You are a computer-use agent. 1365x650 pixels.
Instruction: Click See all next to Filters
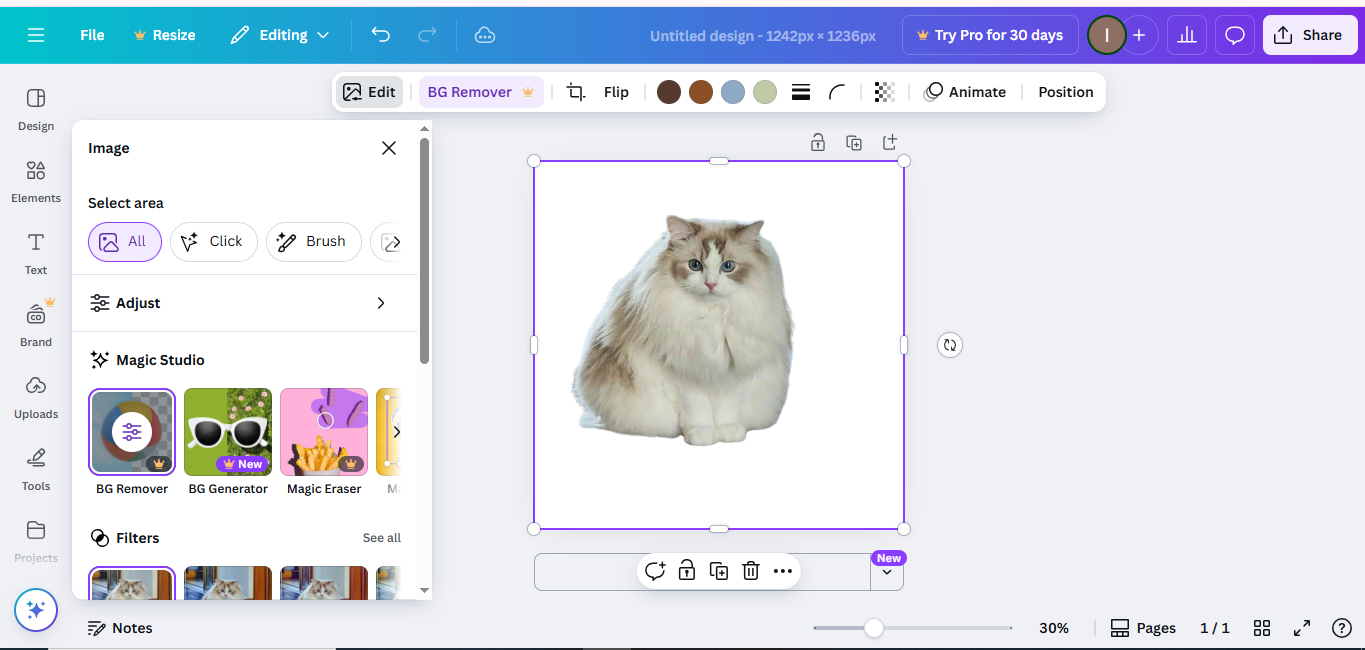click(x=381, y=537)
